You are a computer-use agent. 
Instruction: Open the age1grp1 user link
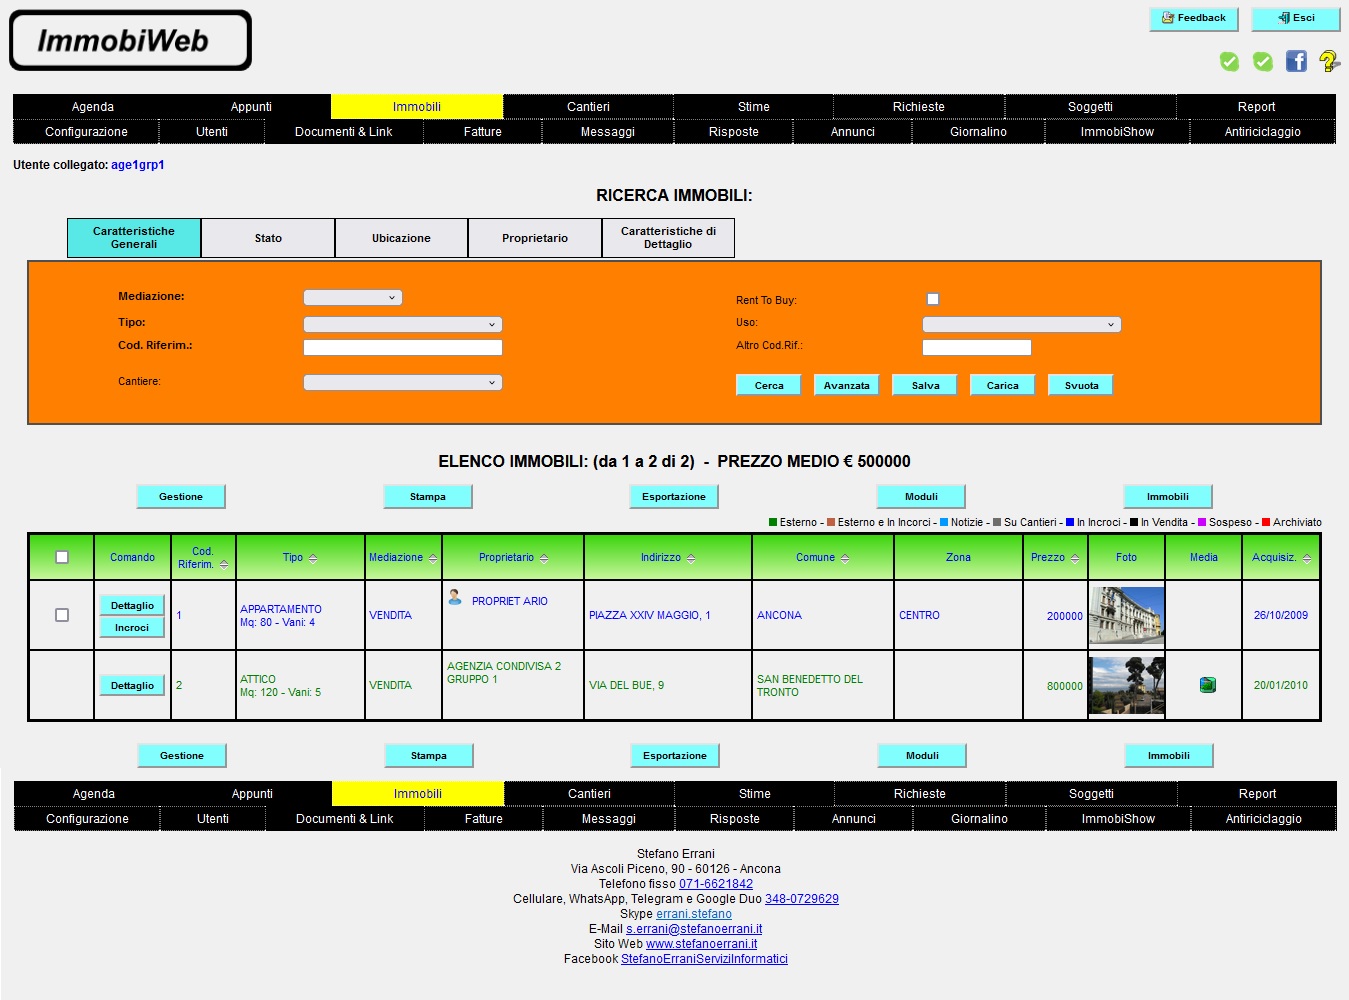point(138,165)
